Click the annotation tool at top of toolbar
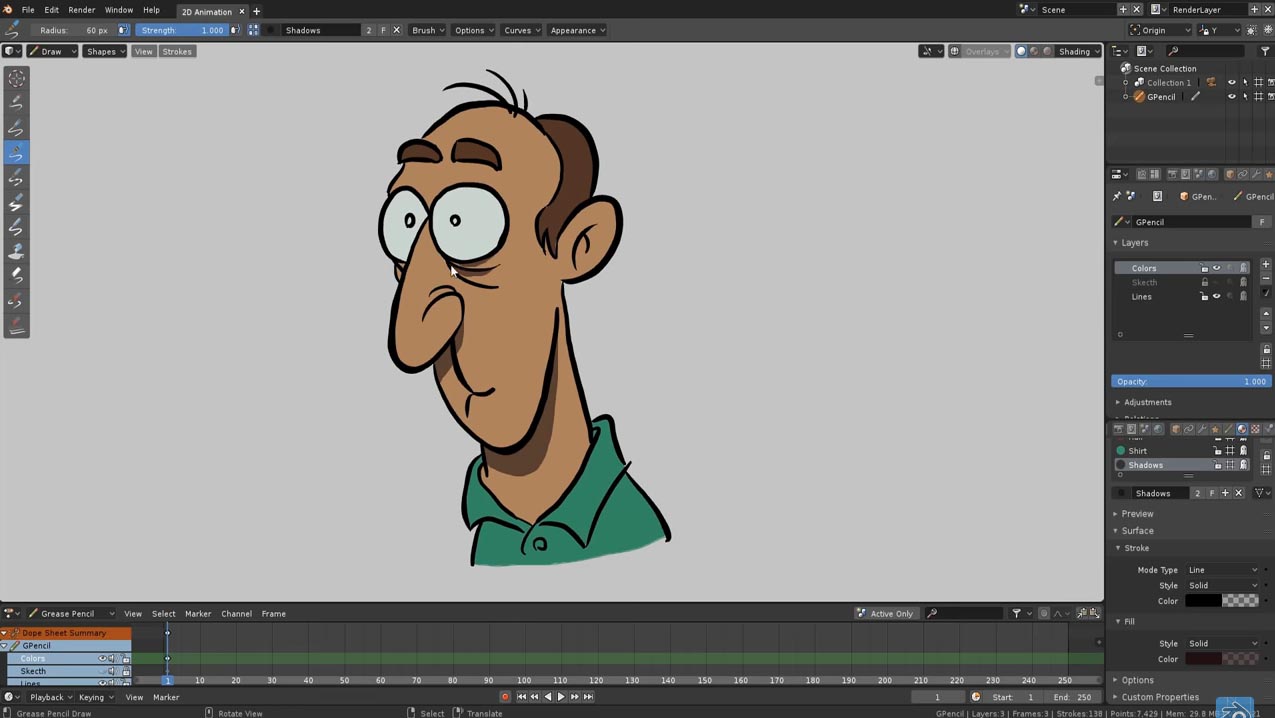 pyautogui.click(x=15, y=77)
